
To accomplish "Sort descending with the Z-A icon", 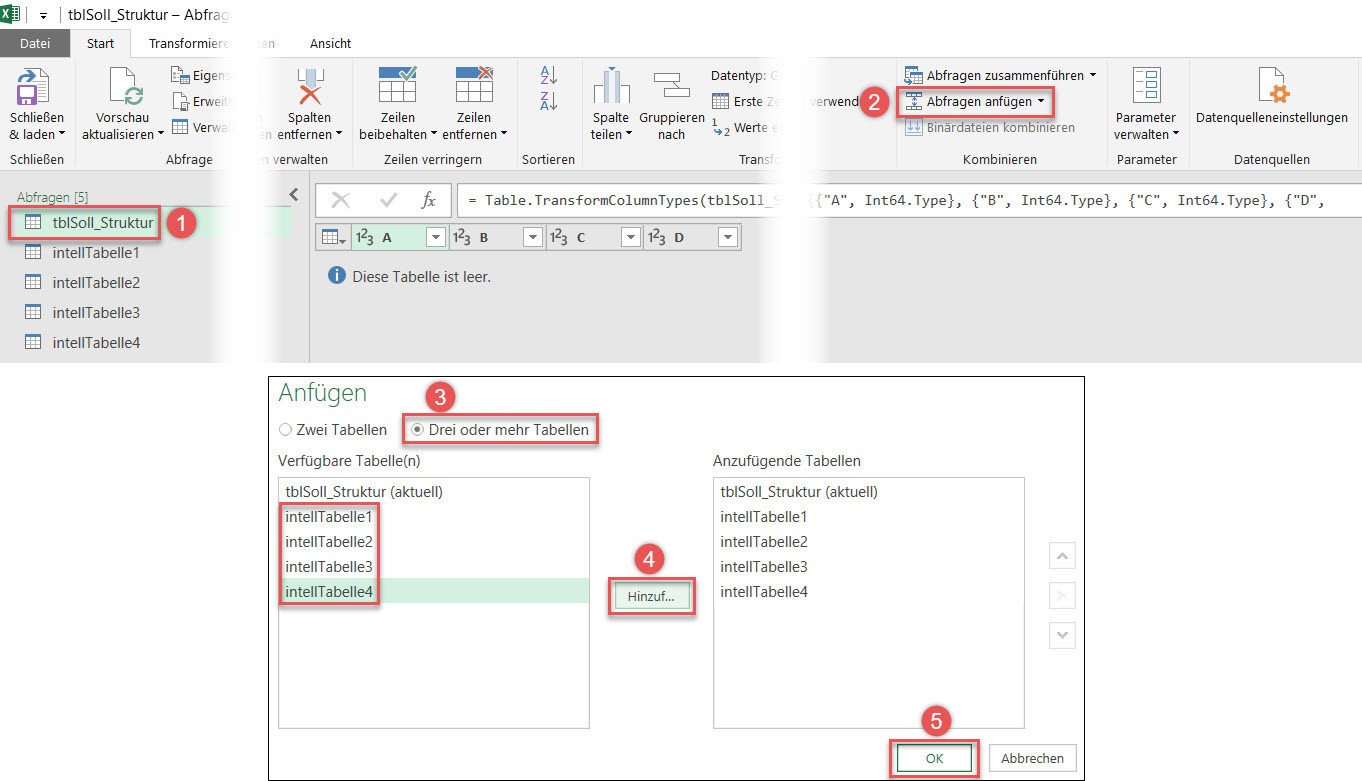I will click(x=548, y=100).
